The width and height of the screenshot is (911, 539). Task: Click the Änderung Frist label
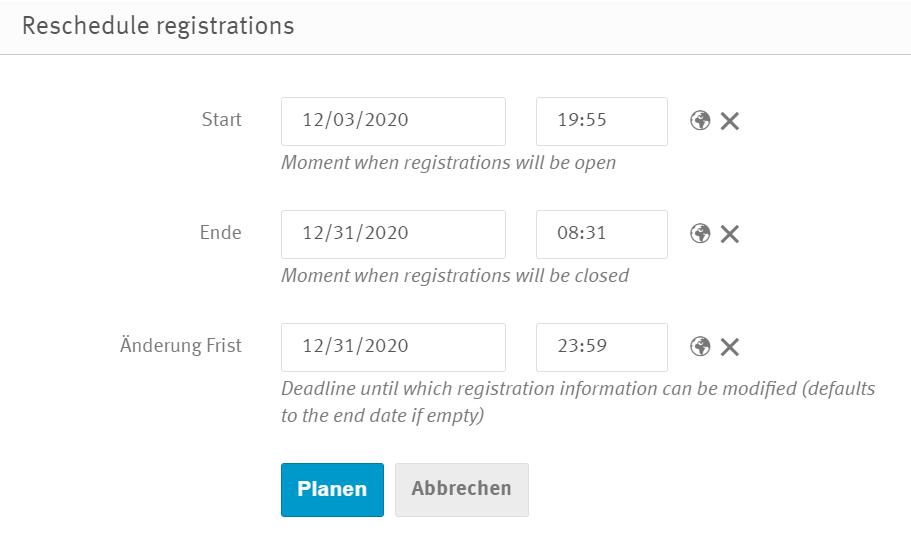[x=179, y=346]
